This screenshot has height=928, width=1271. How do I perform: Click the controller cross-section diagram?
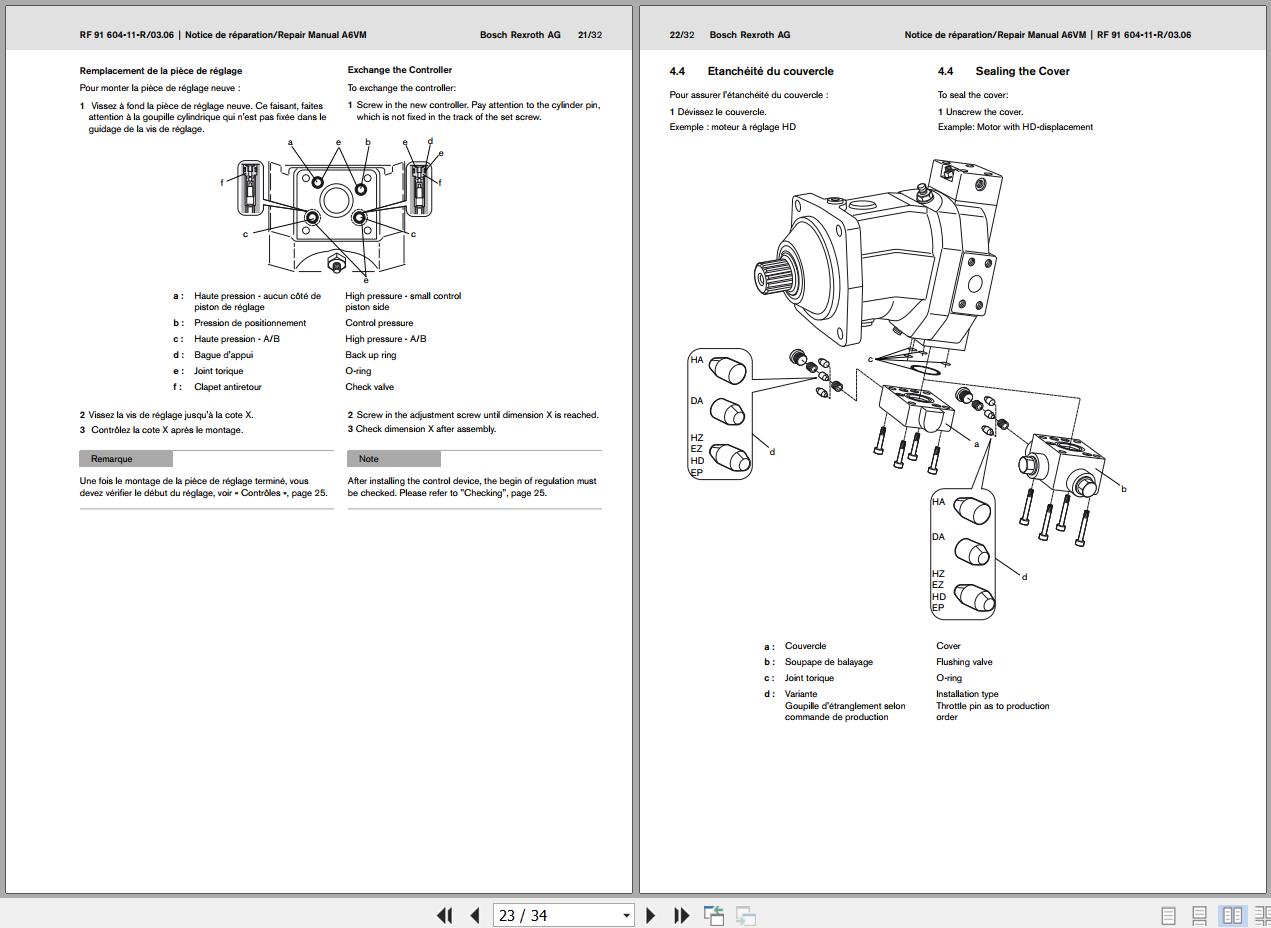point(332,211)
